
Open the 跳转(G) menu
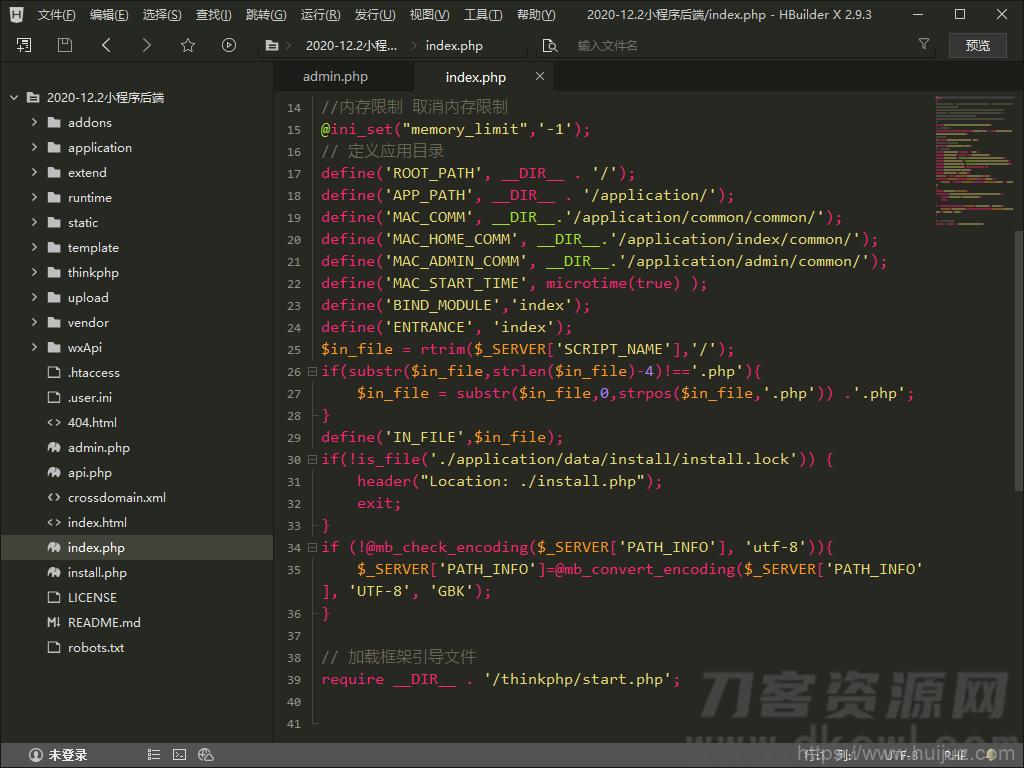click(266, 14)
